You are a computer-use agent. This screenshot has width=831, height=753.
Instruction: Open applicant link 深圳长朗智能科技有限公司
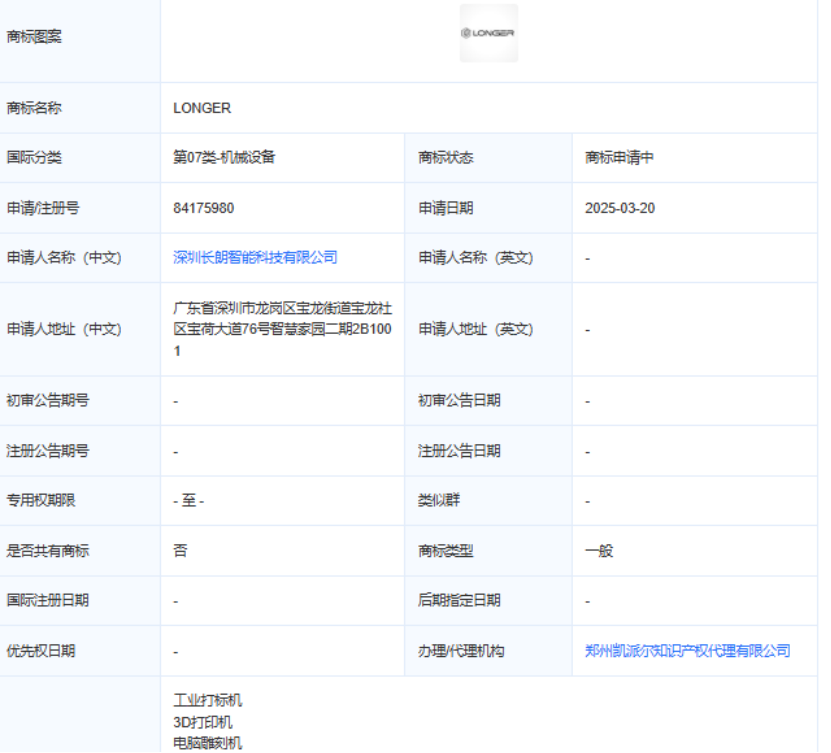click(x=255, y=258)
